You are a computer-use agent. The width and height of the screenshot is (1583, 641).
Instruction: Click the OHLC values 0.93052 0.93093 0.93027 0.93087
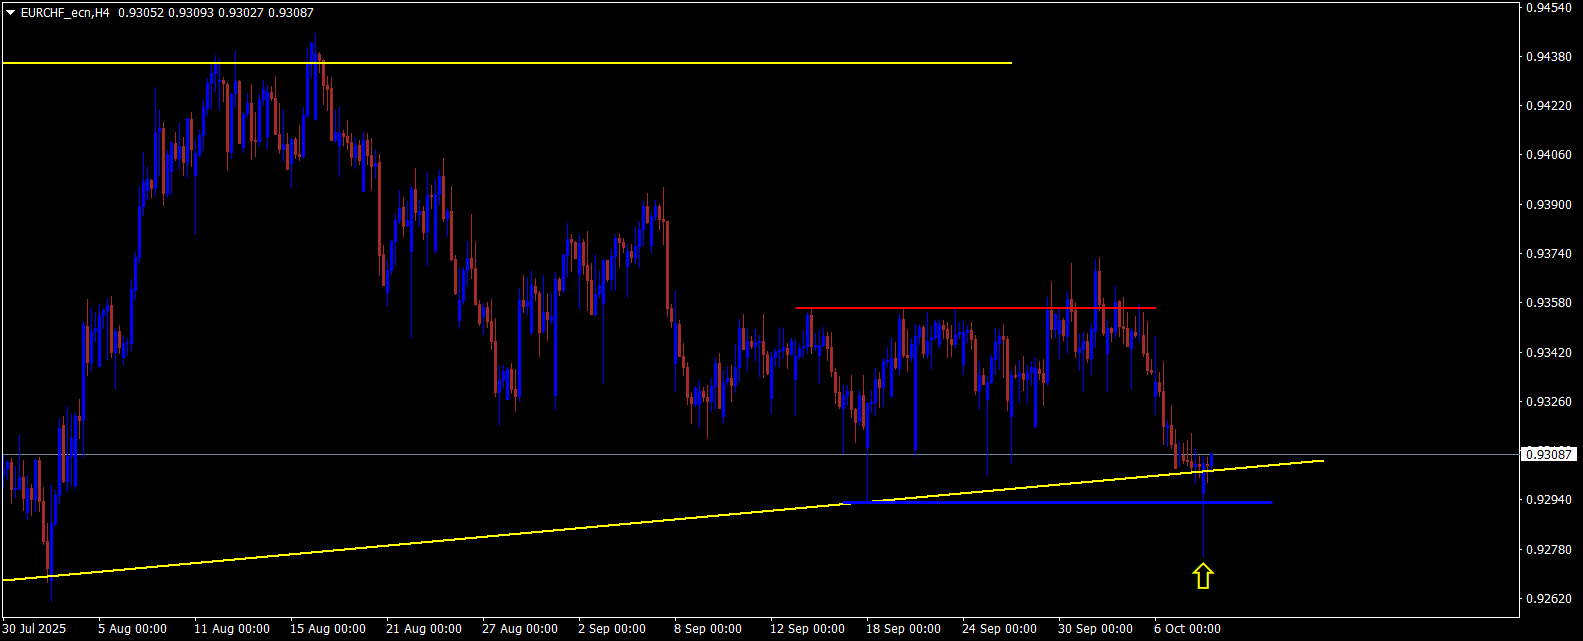pyautogui.click(x=216, y=13)
